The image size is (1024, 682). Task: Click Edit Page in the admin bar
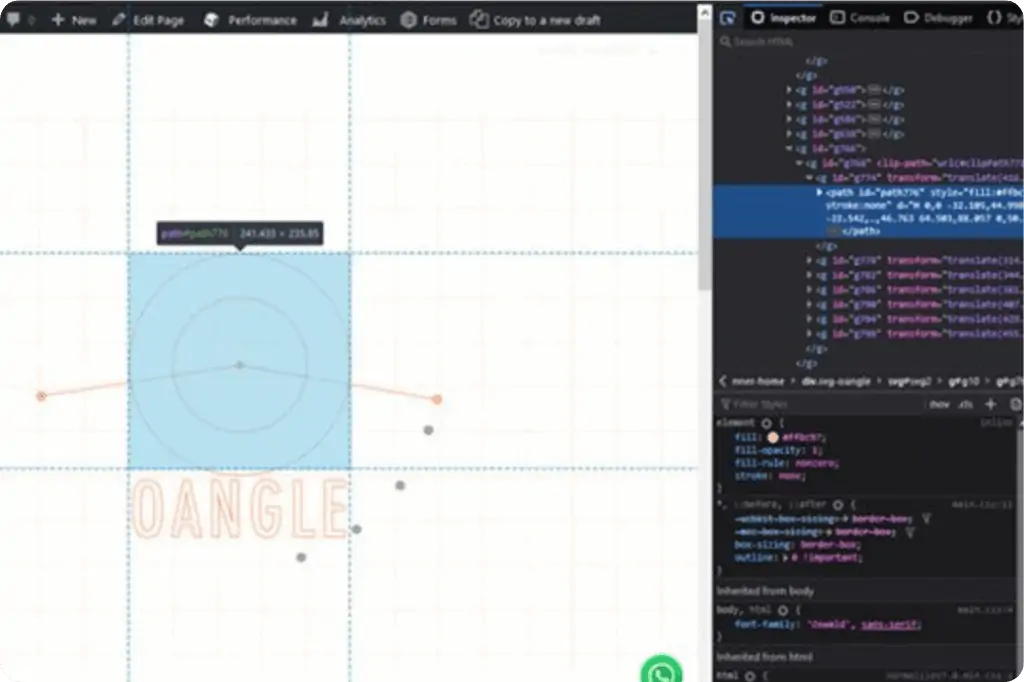point(148,20)
